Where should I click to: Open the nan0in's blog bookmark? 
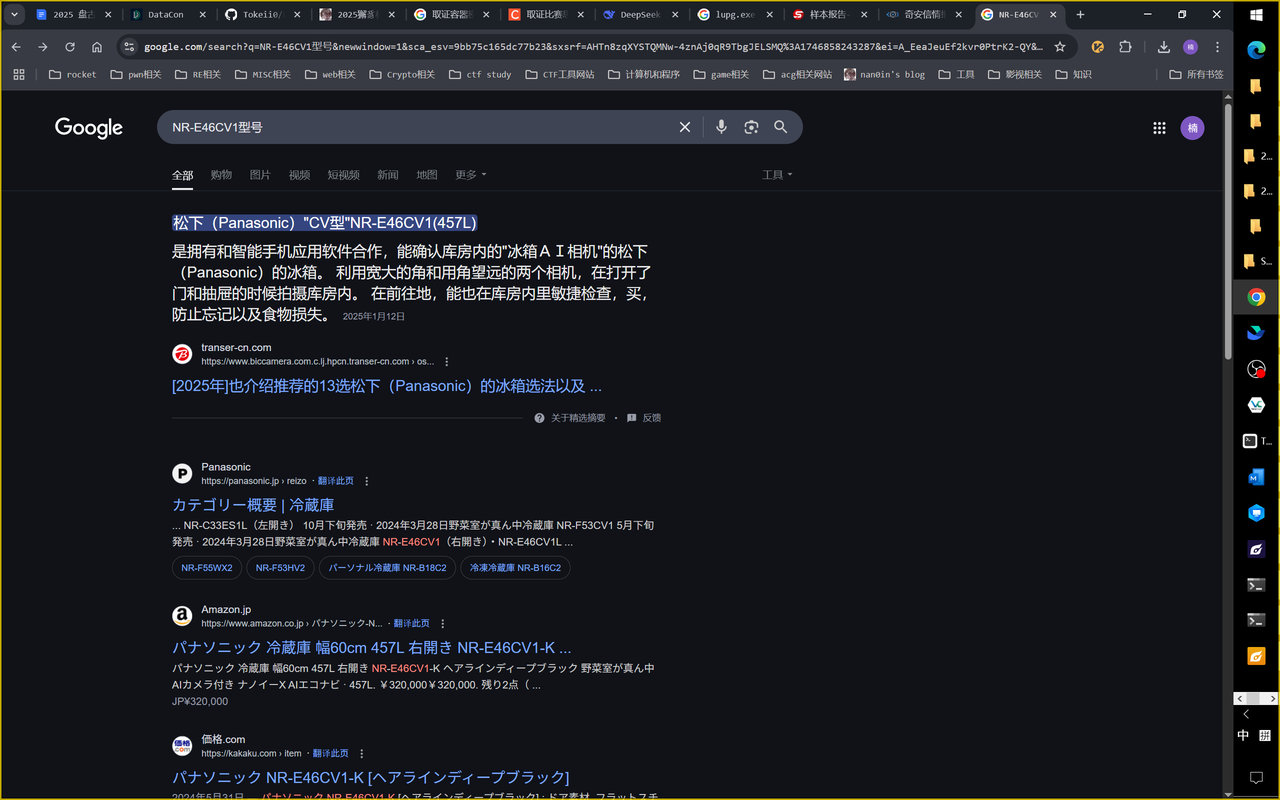tap(884, 74)
